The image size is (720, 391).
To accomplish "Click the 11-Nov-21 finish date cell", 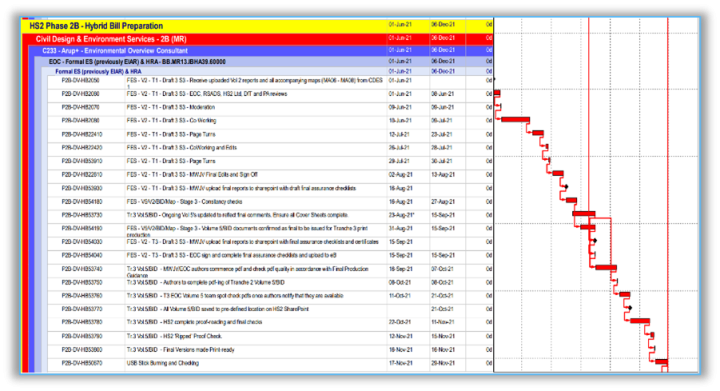I will pos(443,322).
